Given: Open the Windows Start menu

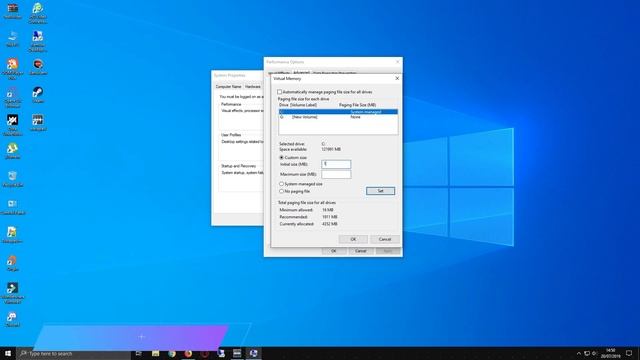Looking at the screenshot, I should pyautogui.click(x=8, y=353).
